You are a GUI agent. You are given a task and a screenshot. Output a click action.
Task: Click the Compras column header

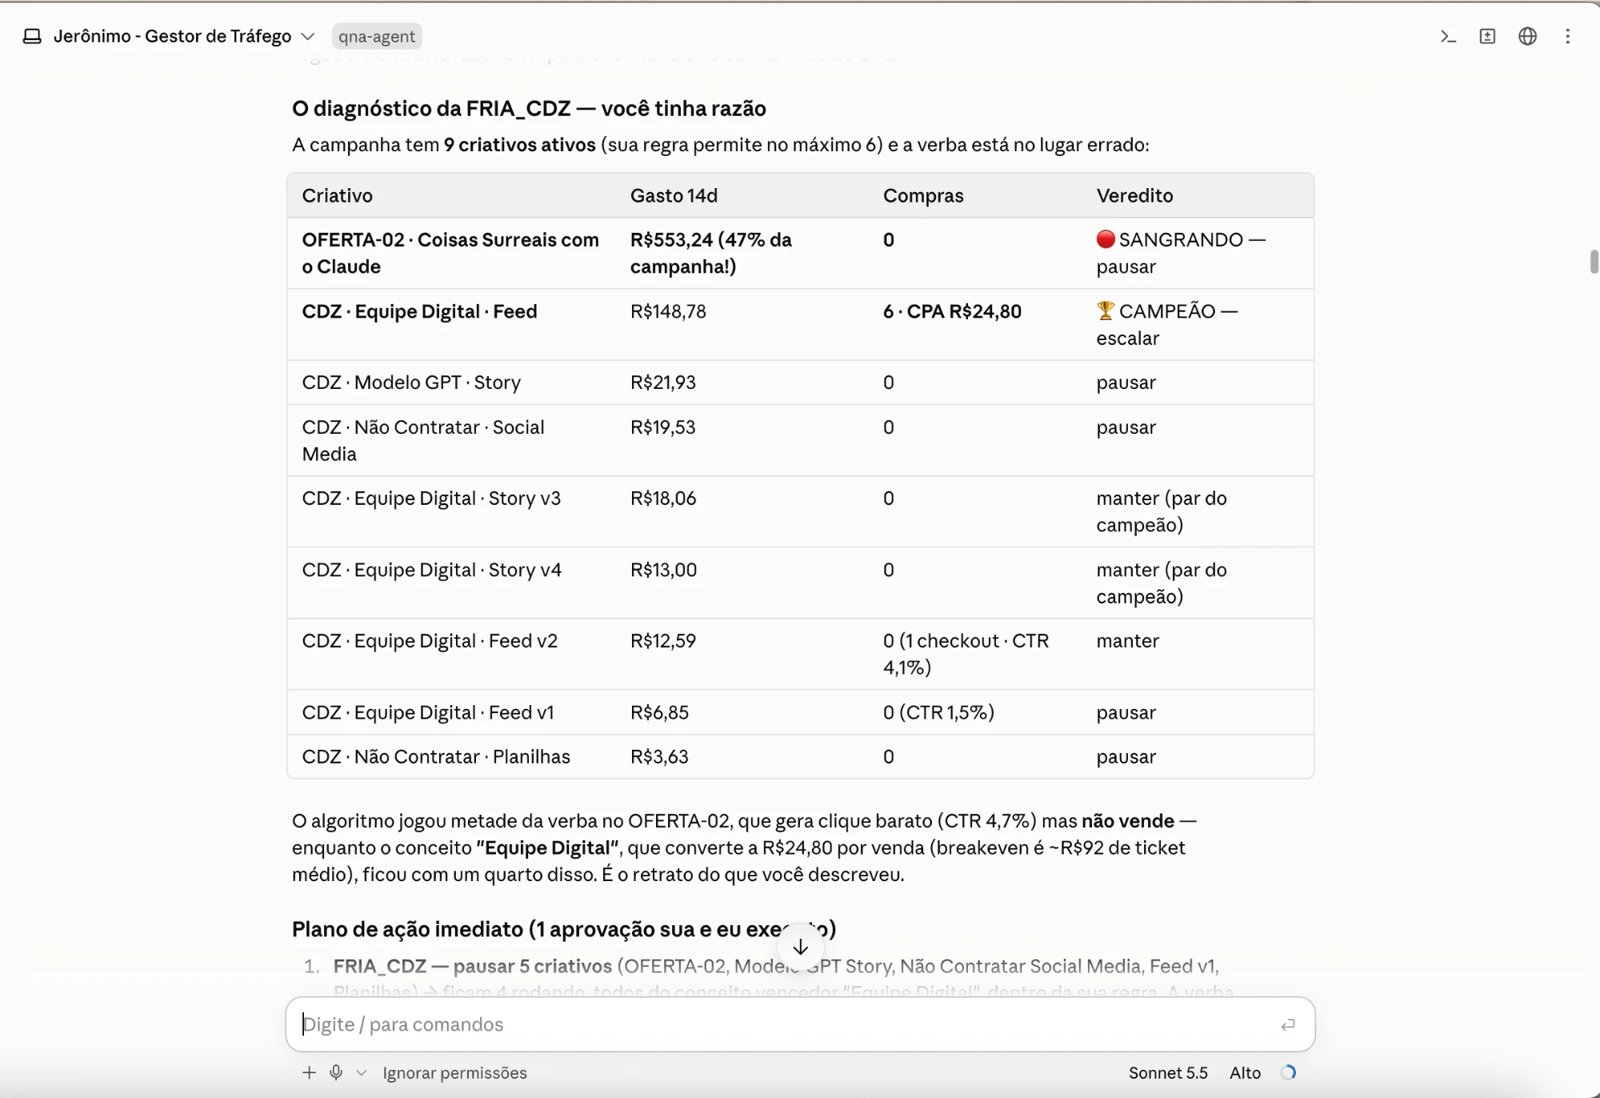click(923, 195)
